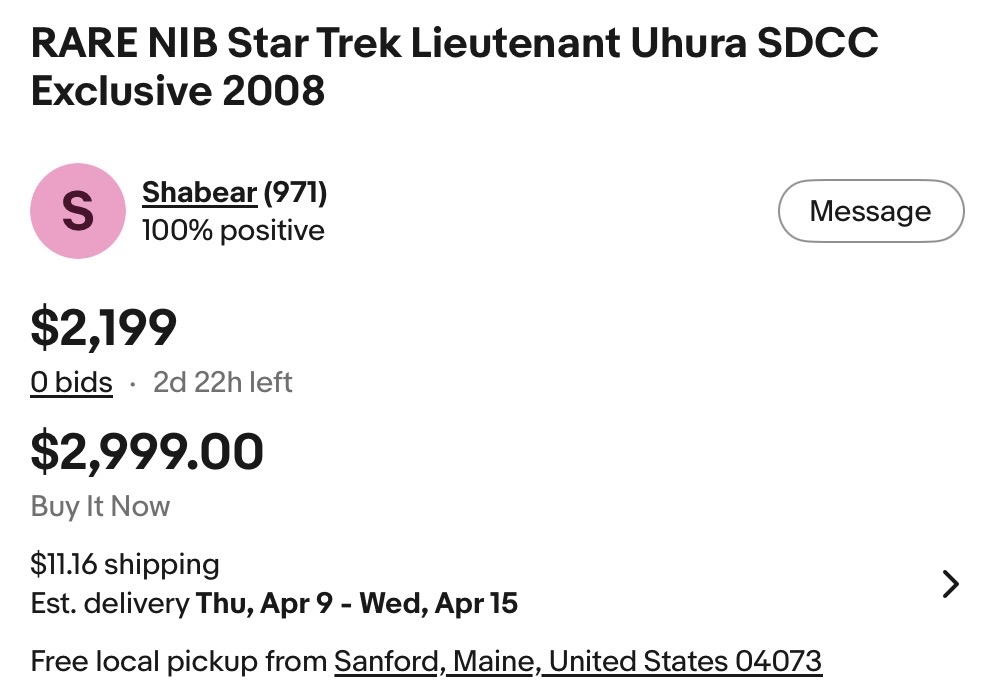Click the 2d 22h left timer

tap(222, 382)
